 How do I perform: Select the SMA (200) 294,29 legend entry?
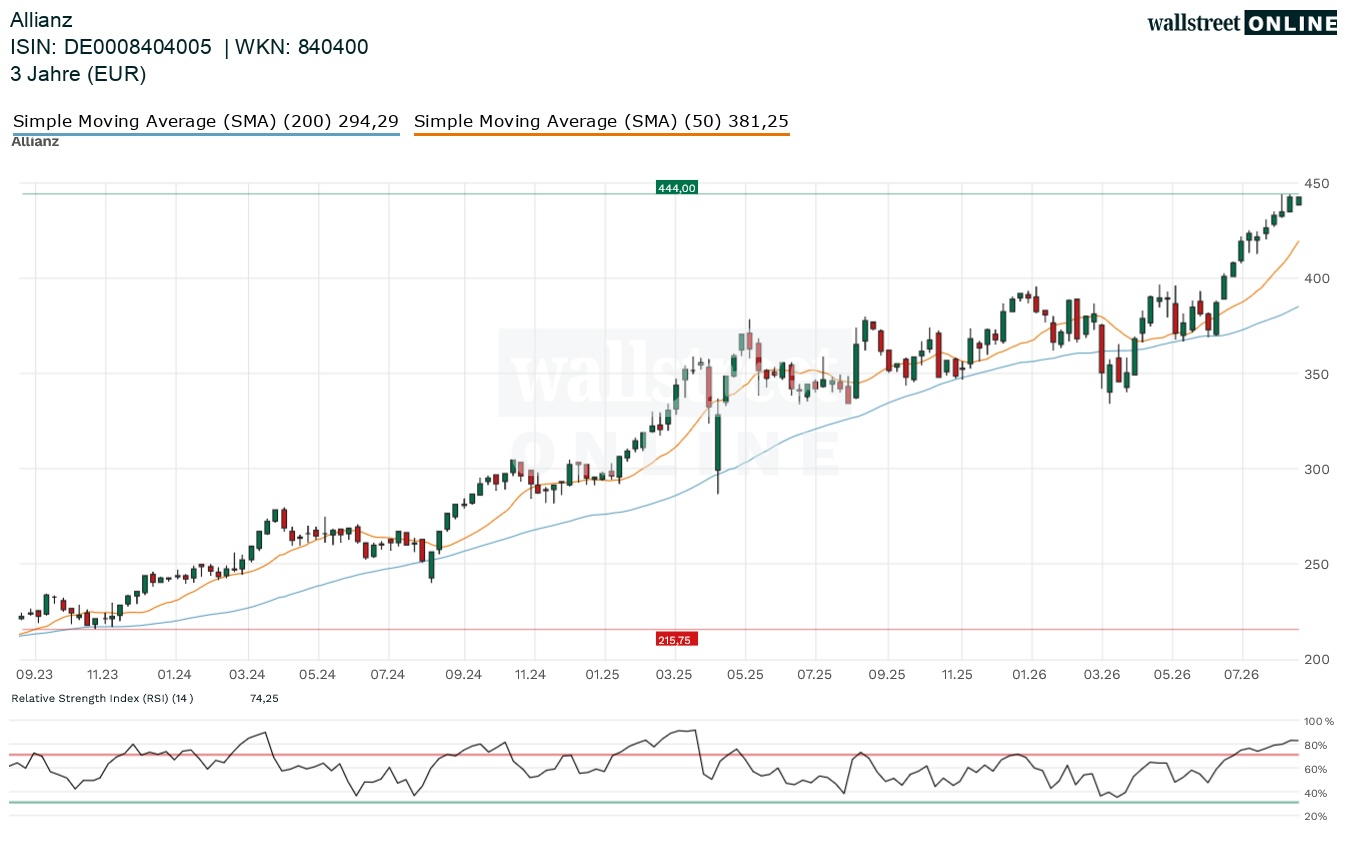tap(206, 122)
